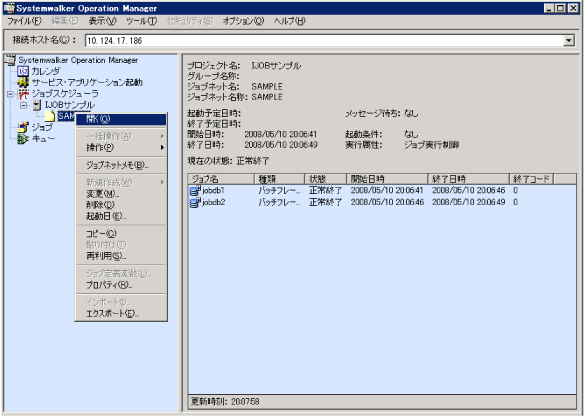584x416 pixels.
Task: Open the オプション(O) menu
Action: 243,21
